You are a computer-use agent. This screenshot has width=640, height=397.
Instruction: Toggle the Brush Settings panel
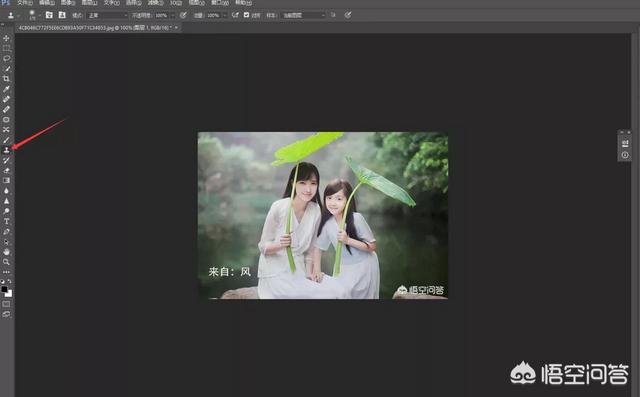click(49, 15)
